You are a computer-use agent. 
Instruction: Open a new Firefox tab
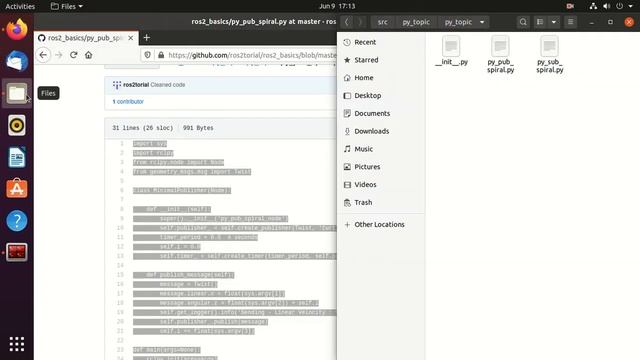point(147,38)
